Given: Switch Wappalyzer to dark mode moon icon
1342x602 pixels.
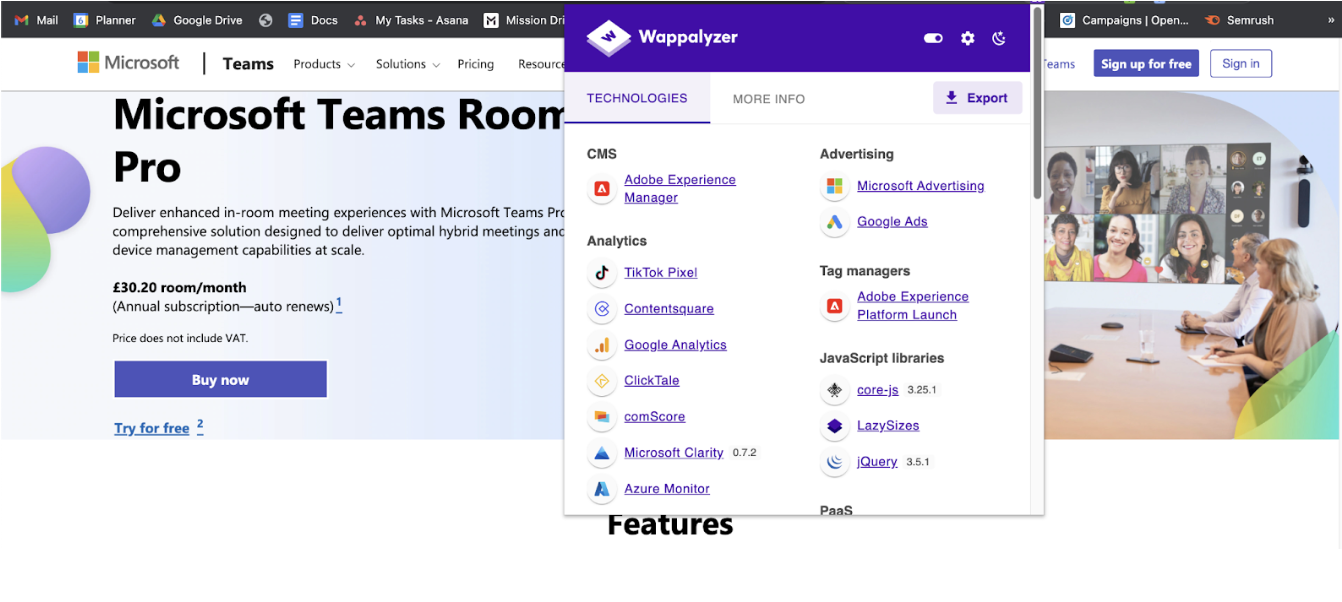Looking at the screenshot, I should click(x=999, y=38).
